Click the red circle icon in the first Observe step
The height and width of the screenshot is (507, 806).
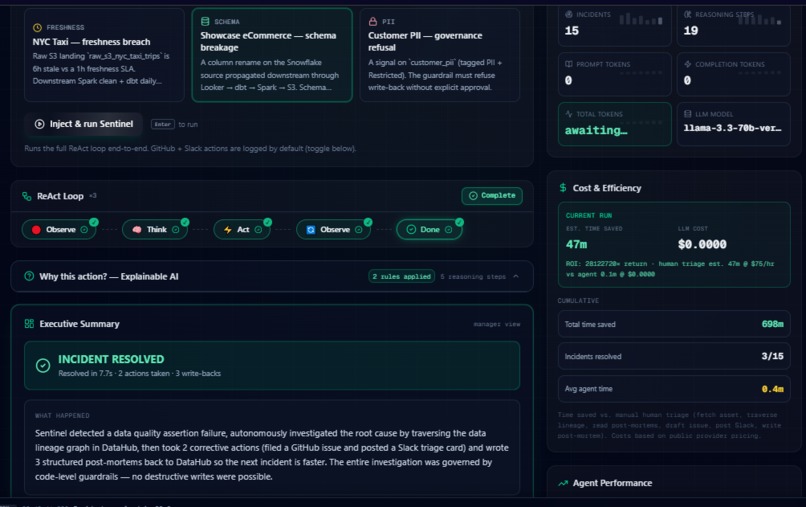(x=36, y=230)
